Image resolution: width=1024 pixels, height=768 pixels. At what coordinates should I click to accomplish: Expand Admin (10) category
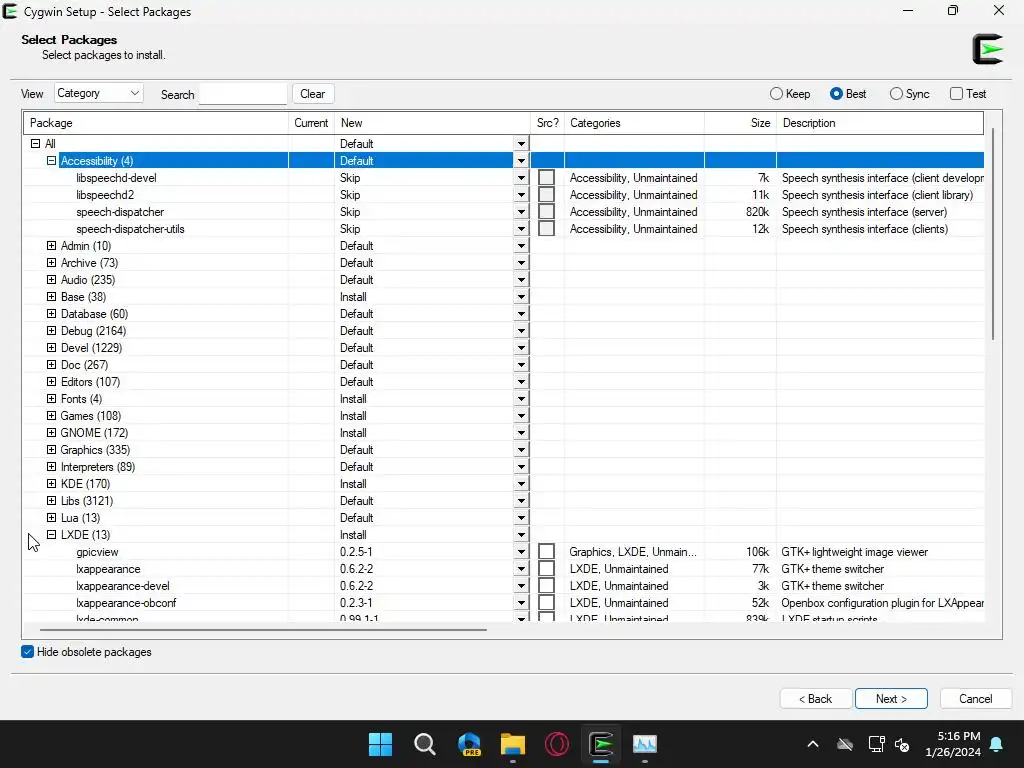coord(52,246)
